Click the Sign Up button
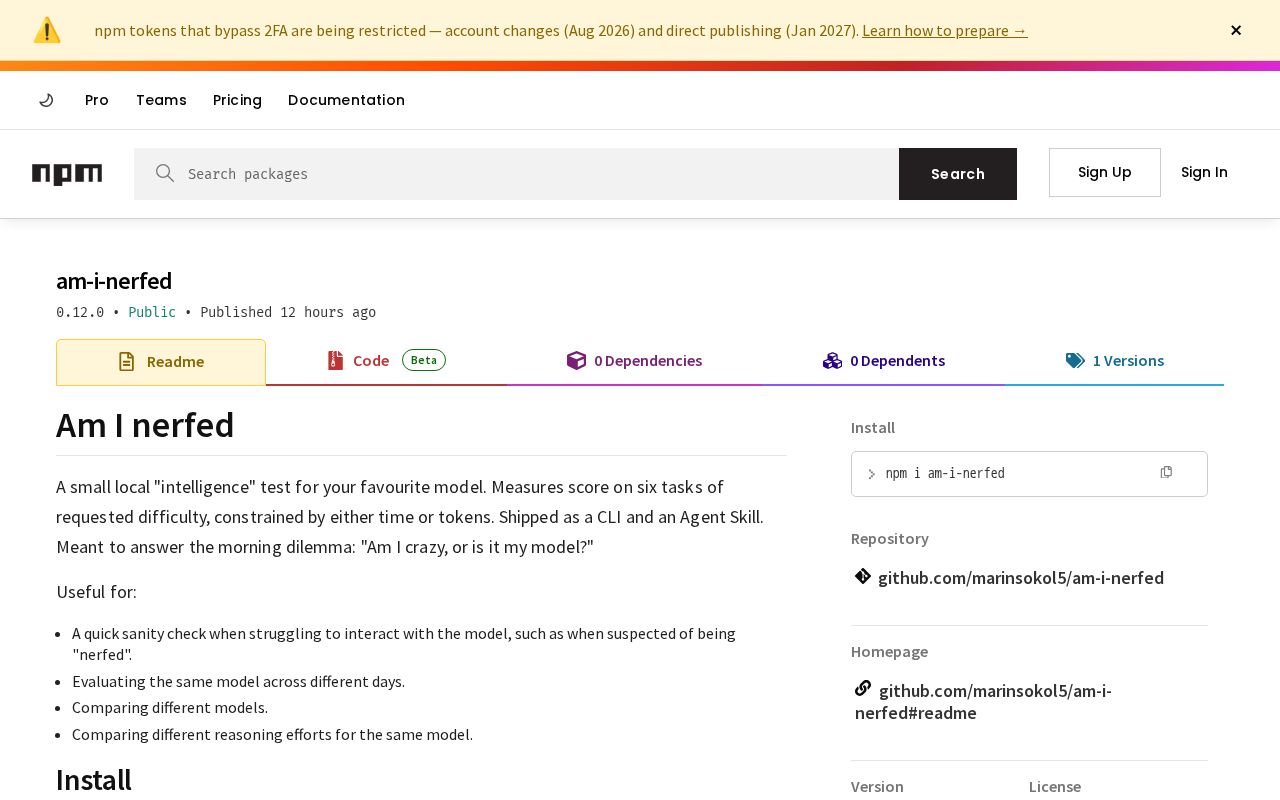 pyautogui.click(x=1105, y=172)
